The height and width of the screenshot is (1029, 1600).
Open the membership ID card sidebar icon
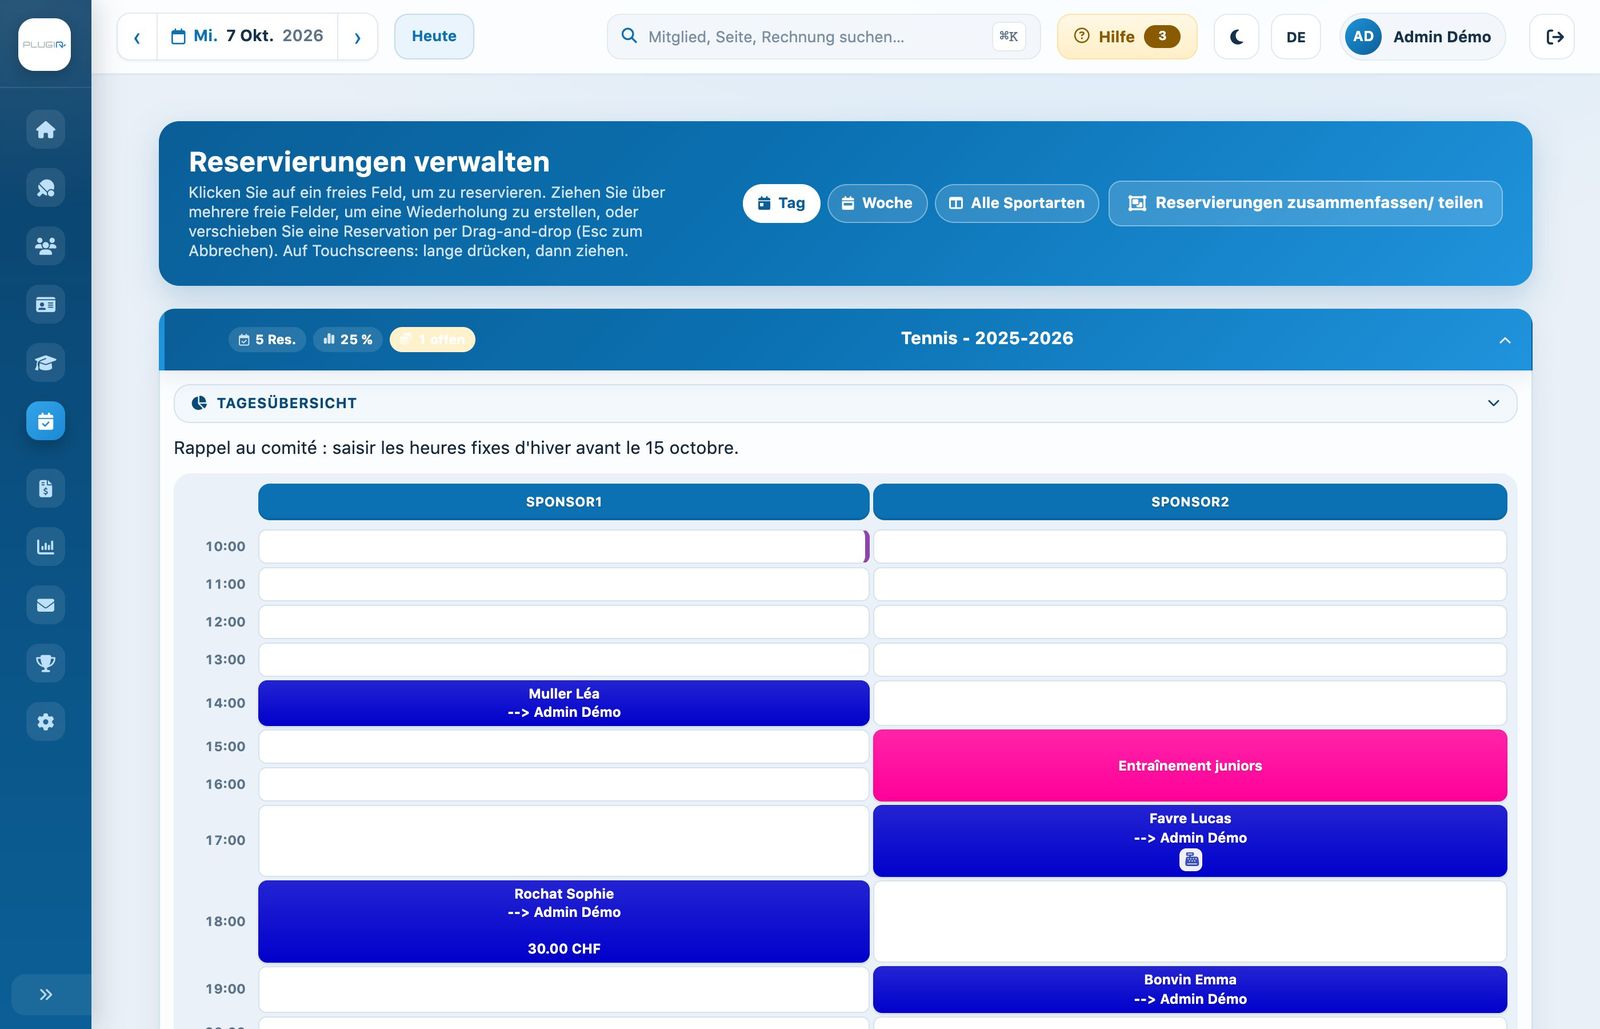[x=45, y=304]
